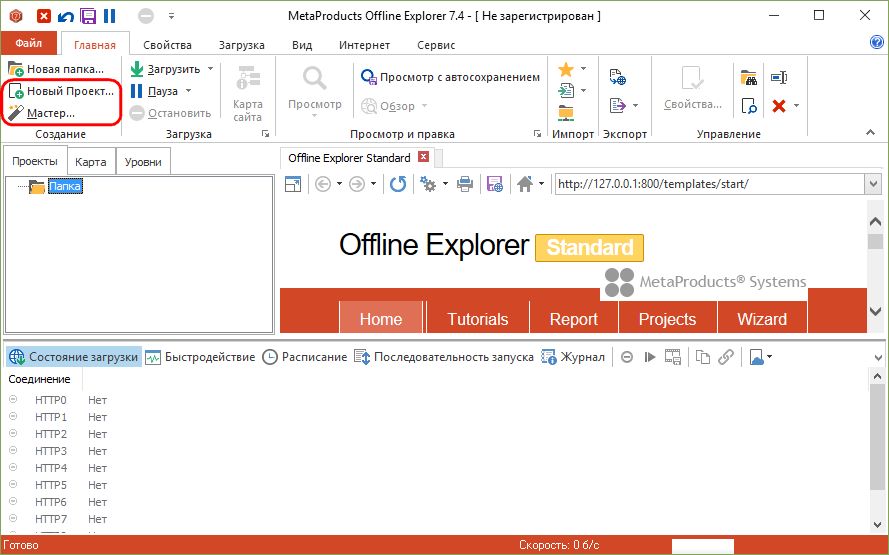The width and height of the screenshot is (889, 555).
Task: Expand the Пауза dropdown arrow
Action: (x=189, y=91)
